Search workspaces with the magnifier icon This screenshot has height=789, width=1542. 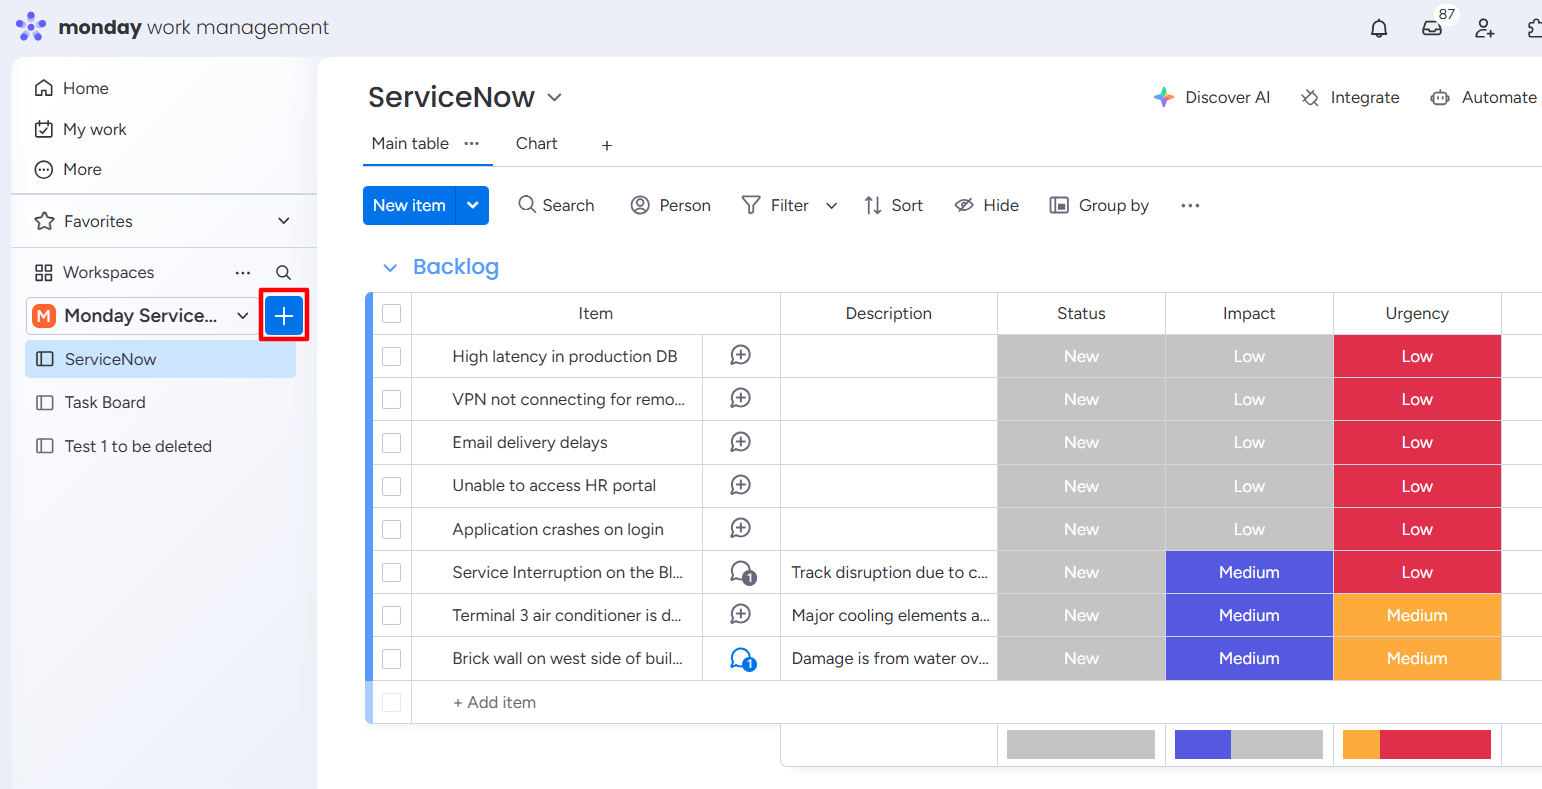[284, 272]
